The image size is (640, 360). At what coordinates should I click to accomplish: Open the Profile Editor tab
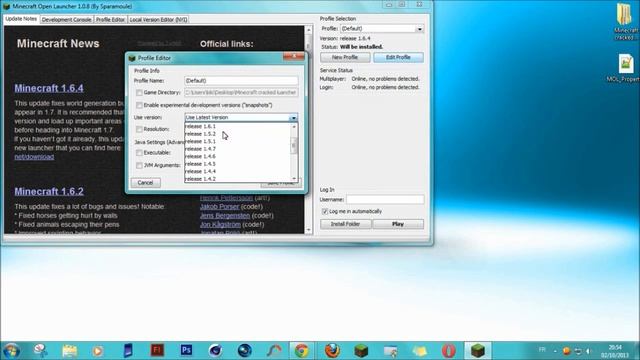coord(110,20)
